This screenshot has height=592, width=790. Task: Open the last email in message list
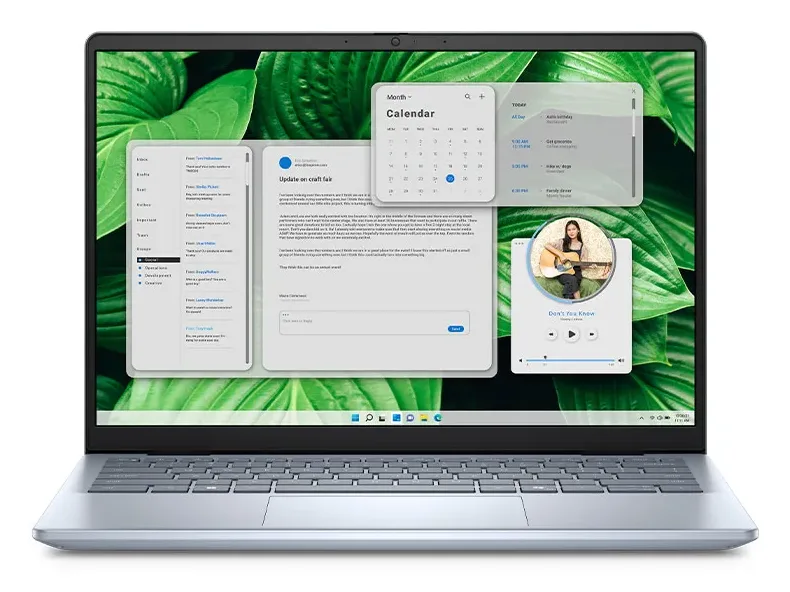point(209,335)
